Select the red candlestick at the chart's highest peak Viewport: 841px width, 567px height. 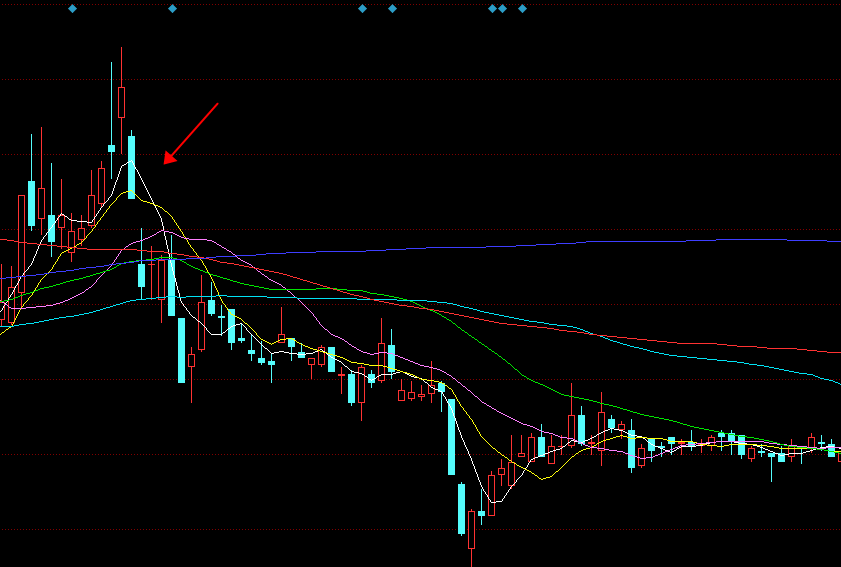click(121, 102)
